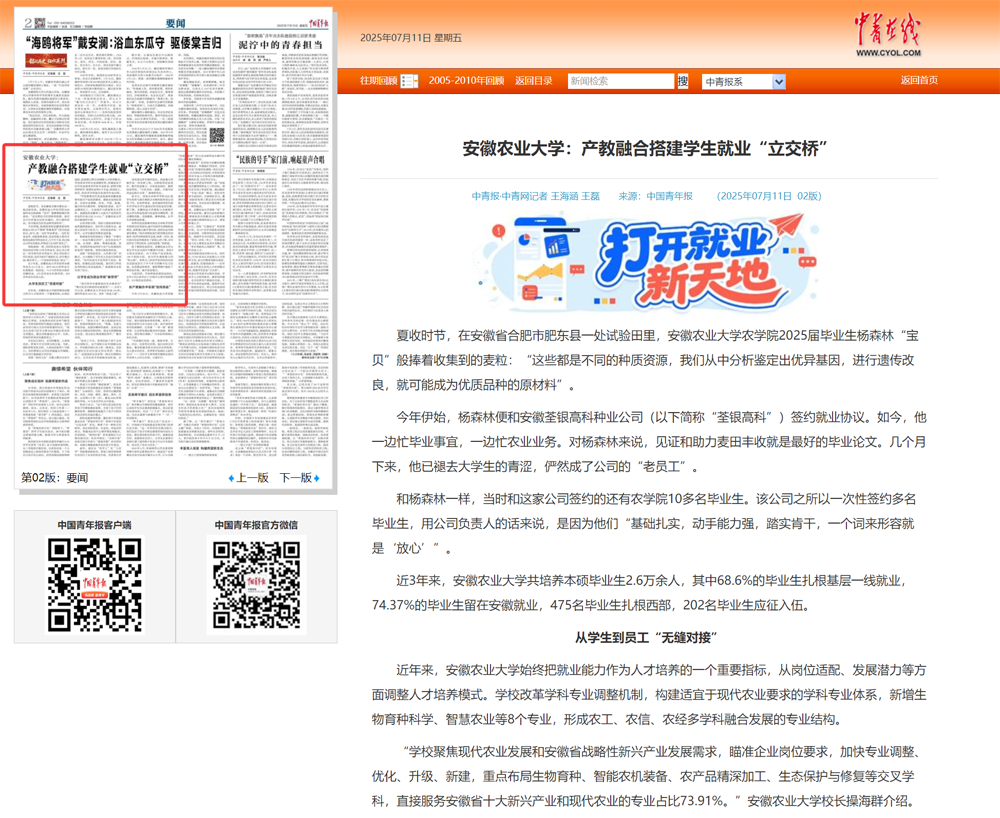Click the 新闻检索 search input field
The width and height of the screenshot is (1000, 818).
621,81
